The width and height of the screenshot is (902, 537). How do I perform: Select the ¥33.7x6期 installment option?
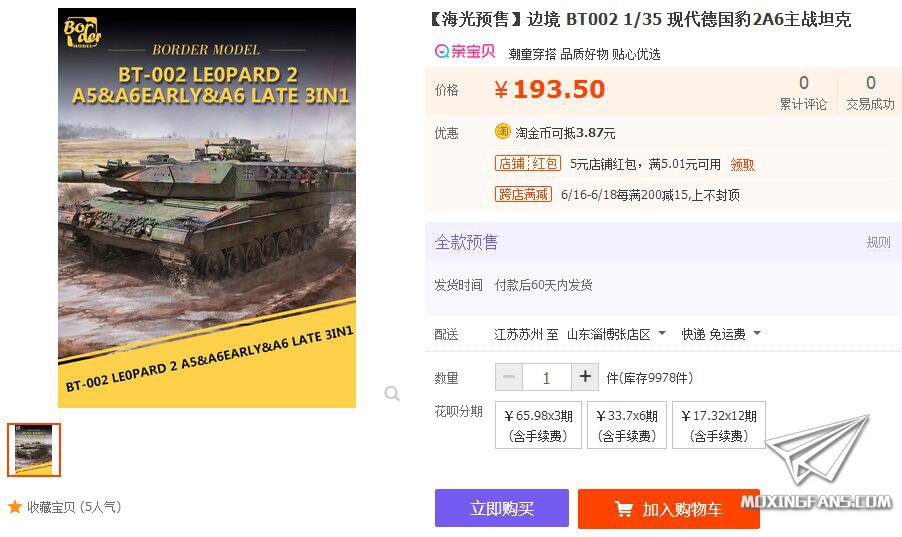626,425
